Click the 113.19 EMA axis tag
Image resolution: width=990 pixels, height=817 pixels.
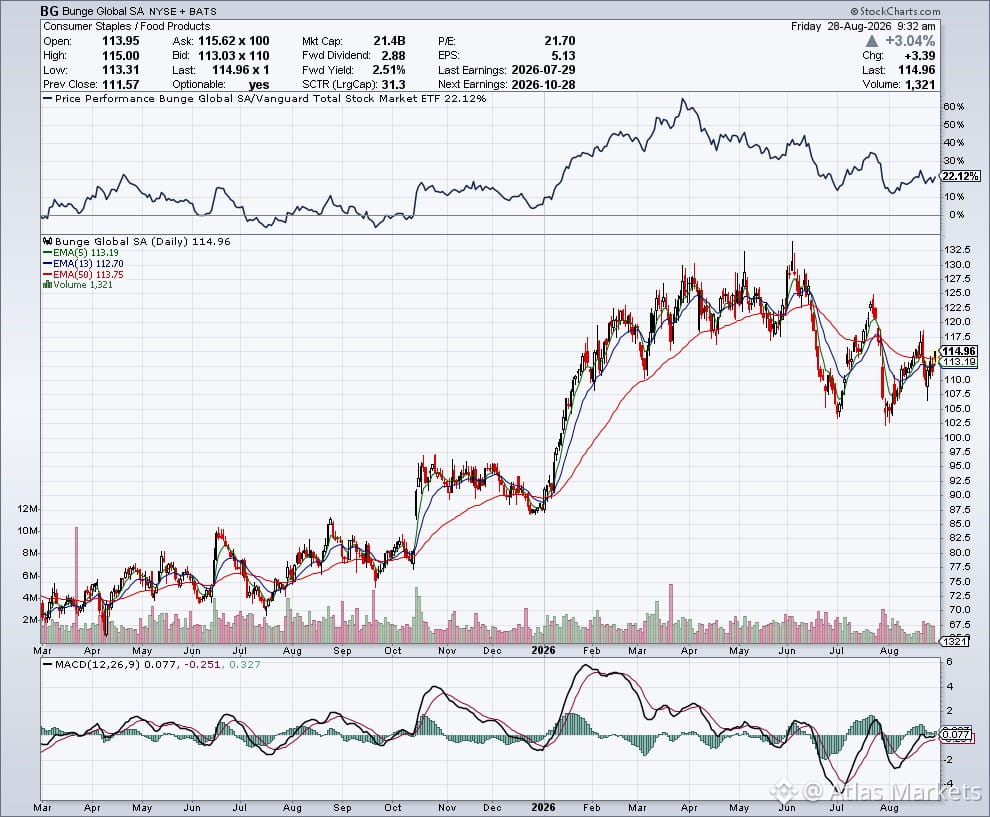tap(959, 362)
